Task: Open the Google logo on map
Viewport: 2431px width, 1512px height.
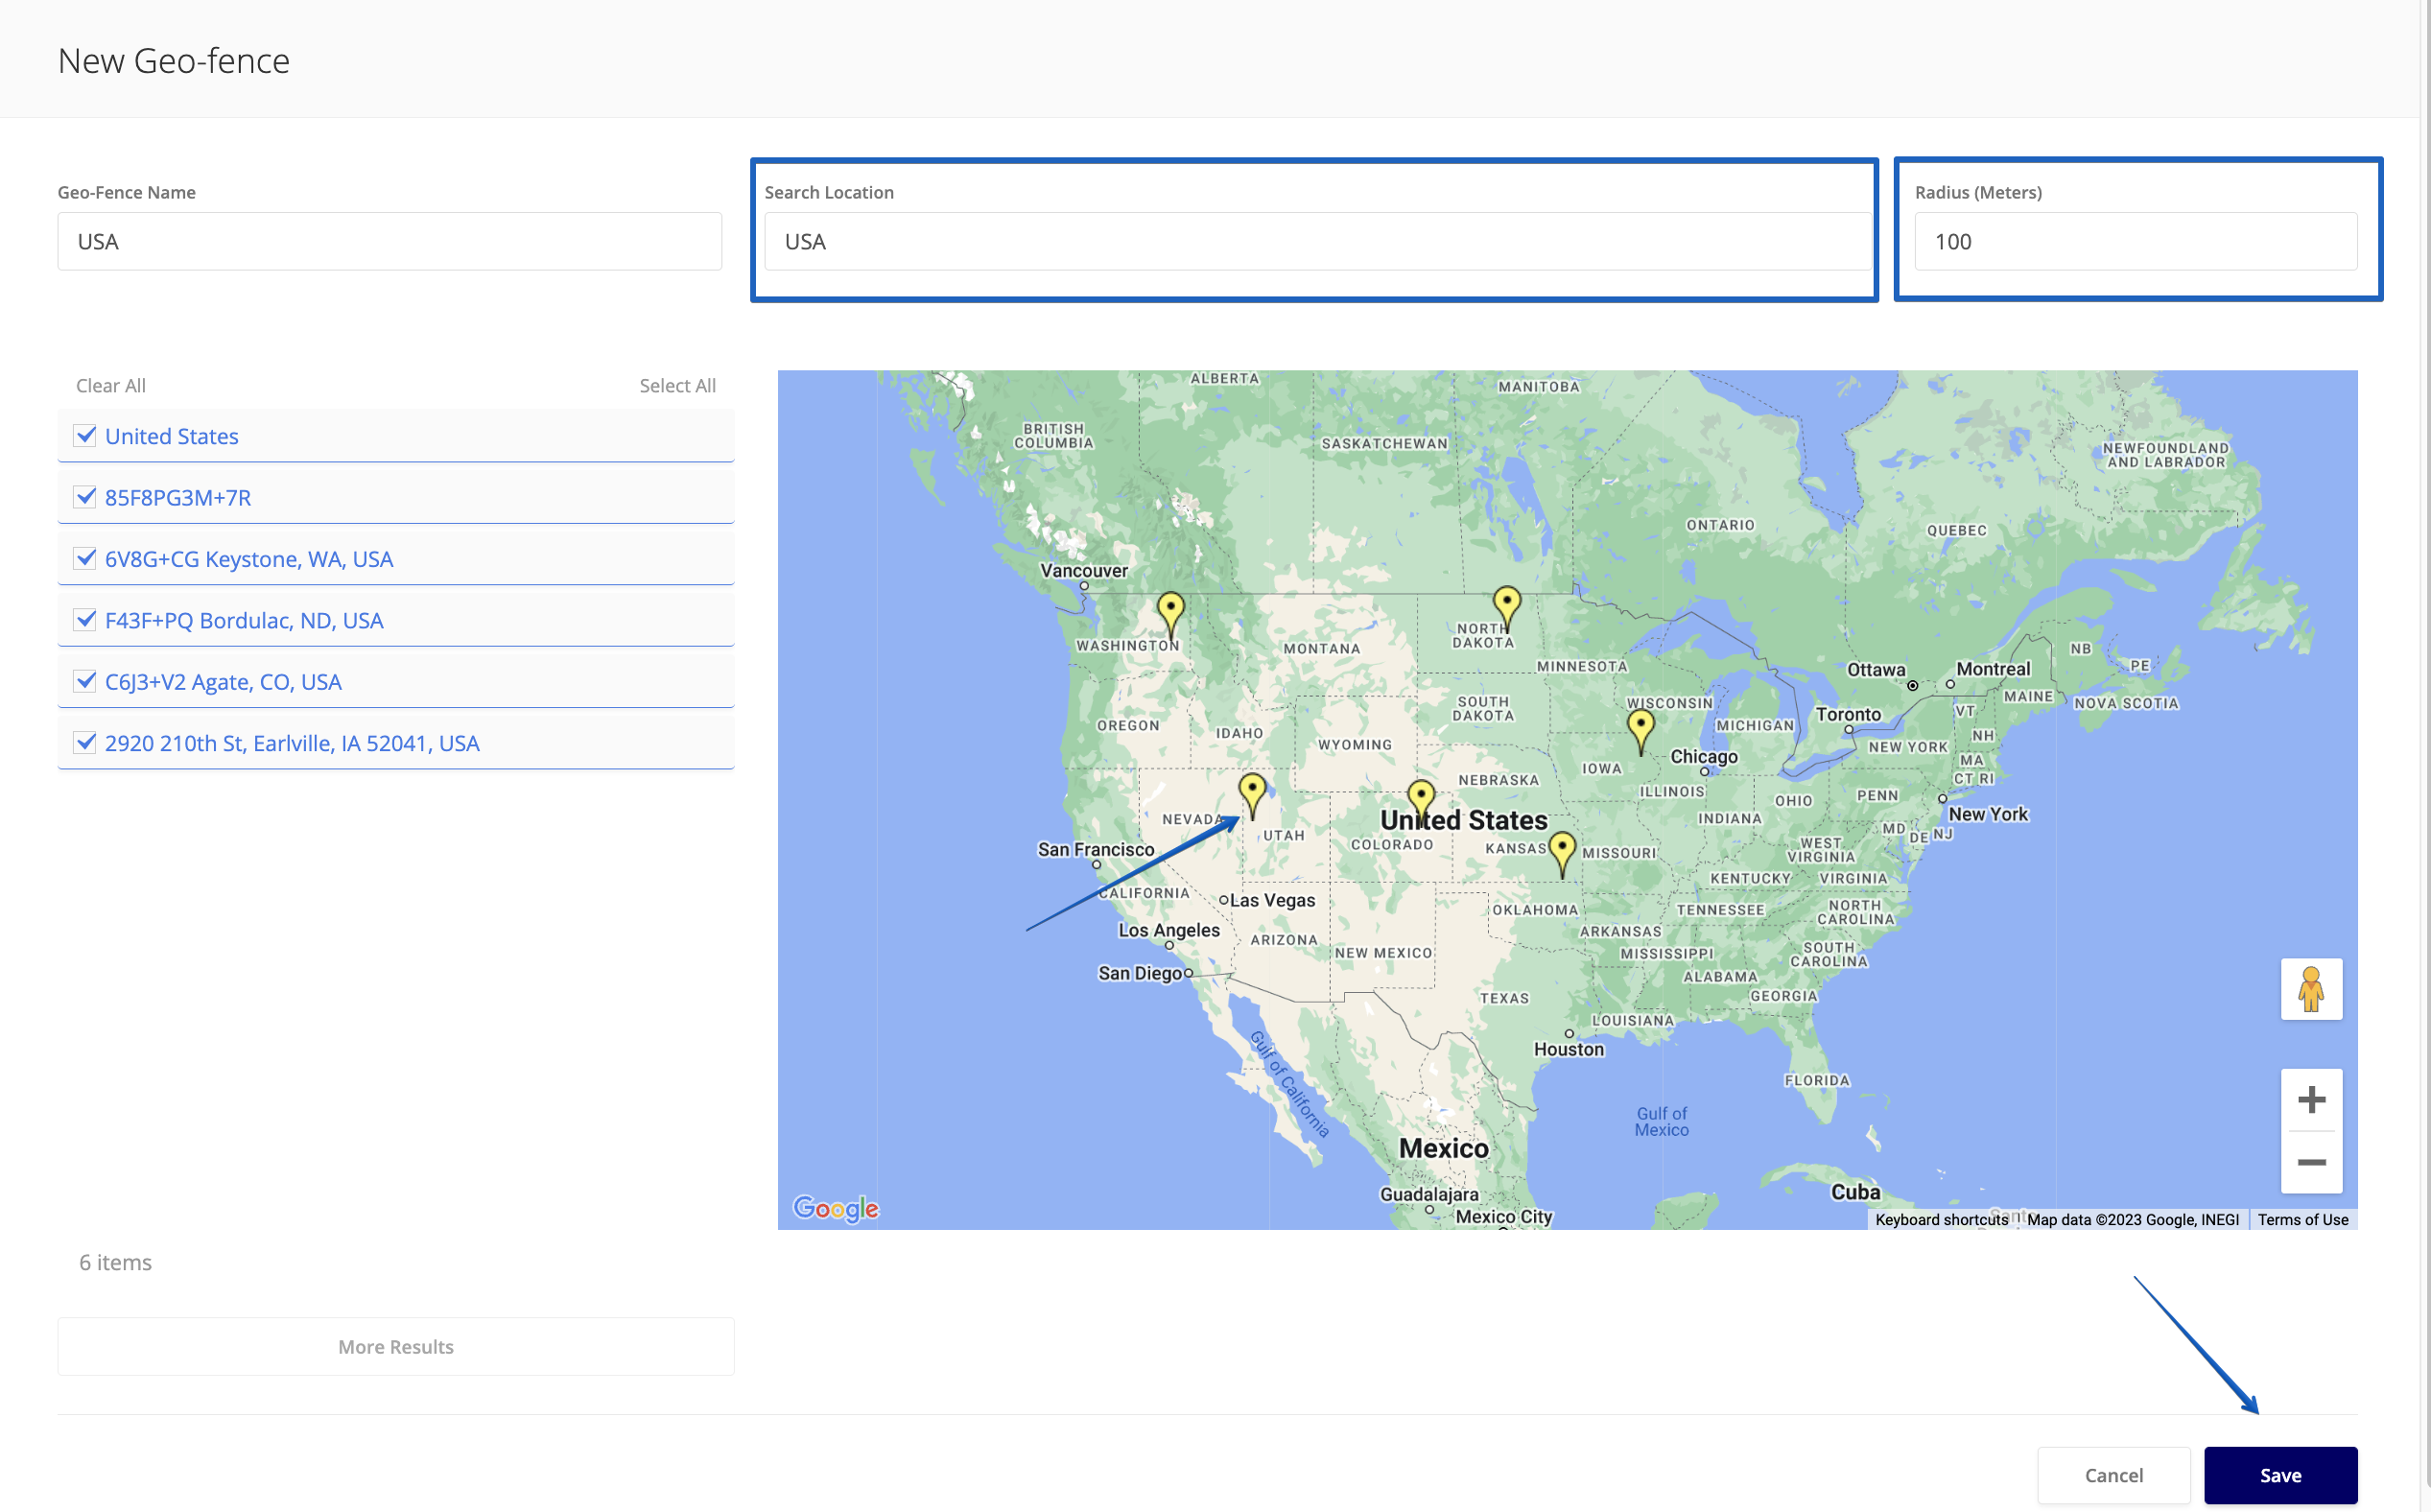Action: tap(835, 1208)
